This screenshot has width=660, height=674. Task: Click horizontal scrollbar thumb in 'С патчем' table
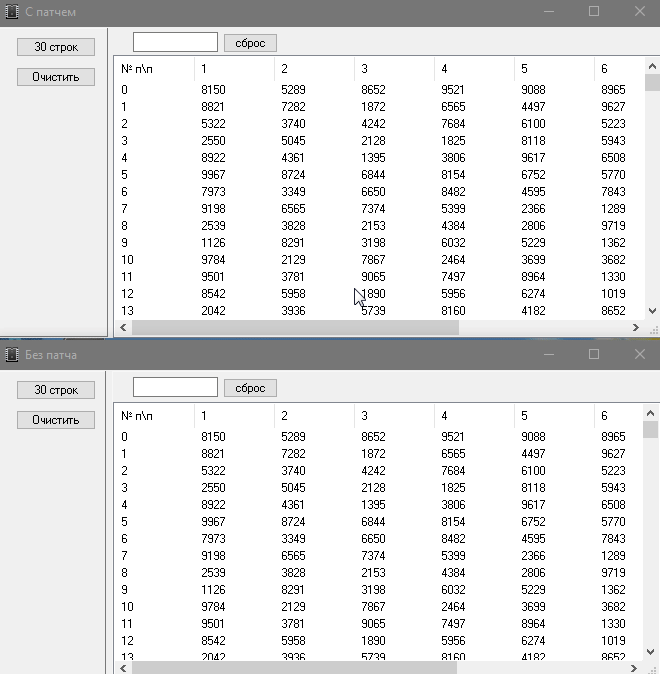click(295, 328)
